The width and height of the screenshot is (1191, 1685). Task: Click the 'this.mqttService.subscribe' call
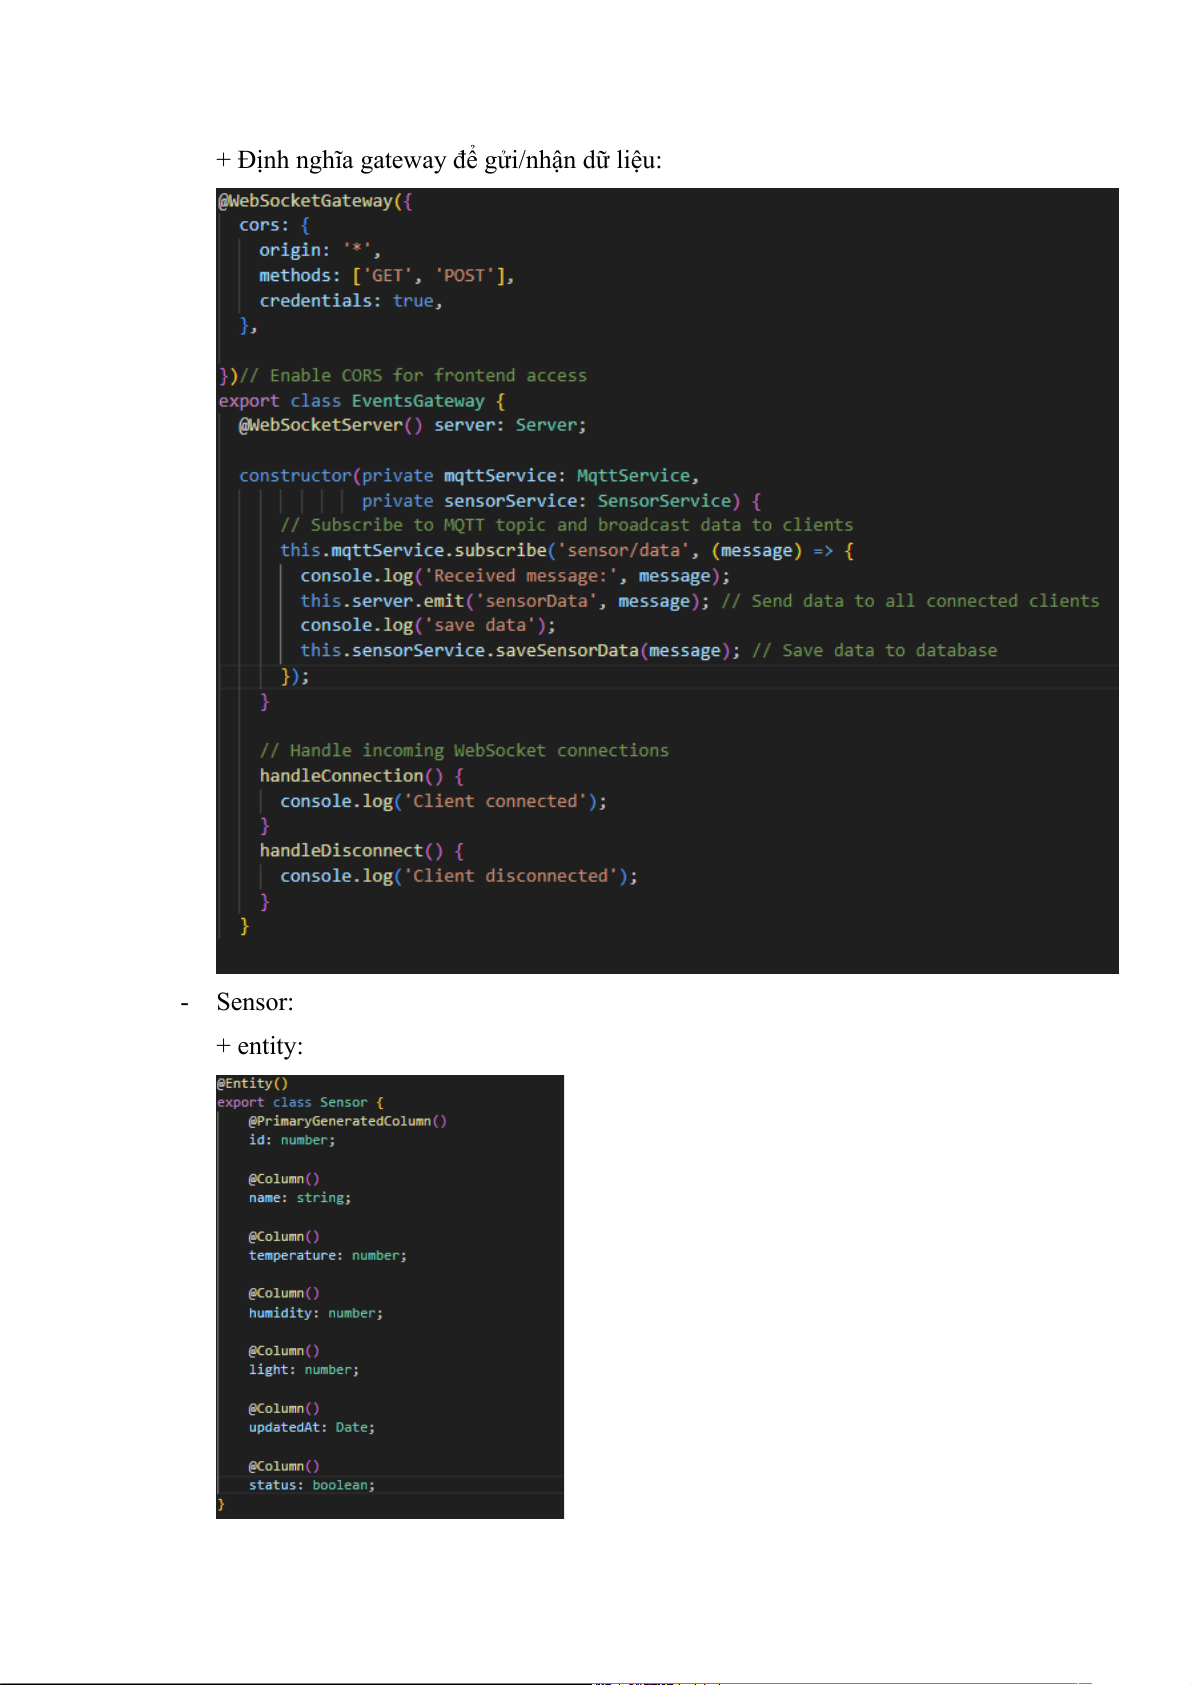tap(413, 551)
